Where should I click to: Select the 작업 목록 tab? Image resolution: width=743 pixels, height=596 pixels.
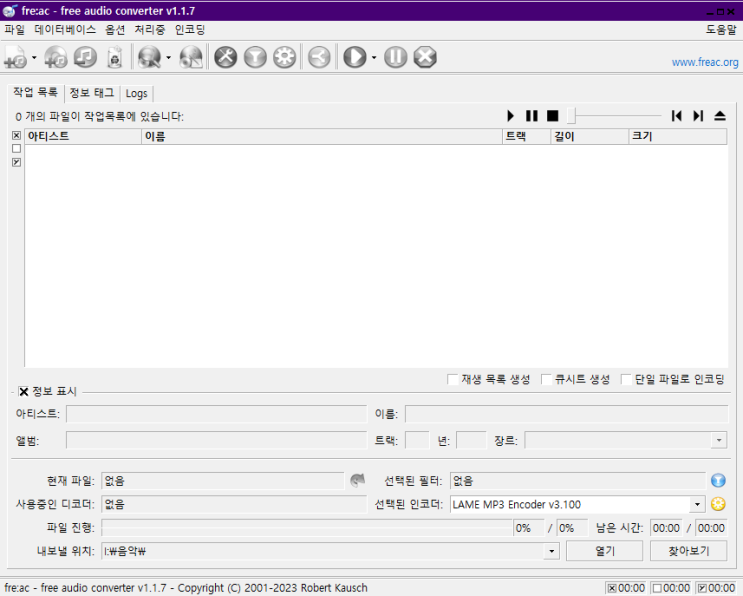tap(36, 92)
